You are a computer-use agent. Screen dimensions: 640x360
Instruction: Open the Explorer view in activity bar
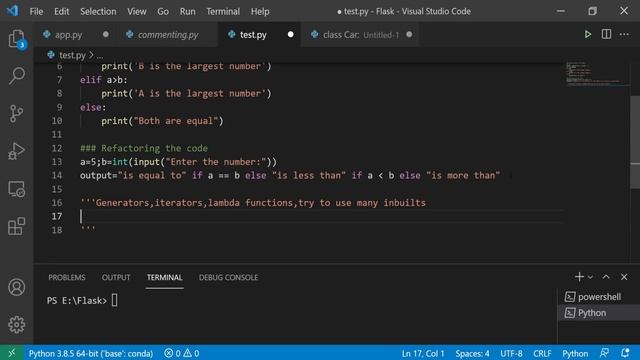click(17, 39)
